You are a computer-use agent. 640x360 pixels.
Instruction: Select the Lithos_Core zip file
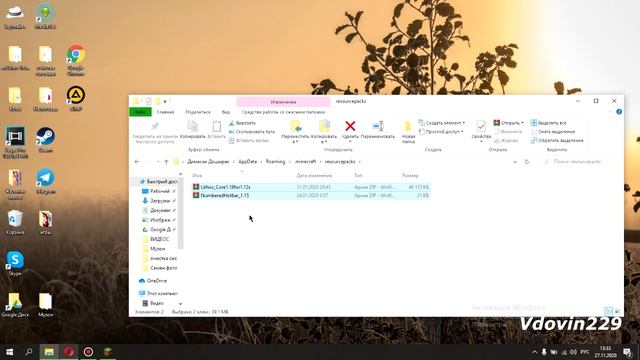point(311,187)
